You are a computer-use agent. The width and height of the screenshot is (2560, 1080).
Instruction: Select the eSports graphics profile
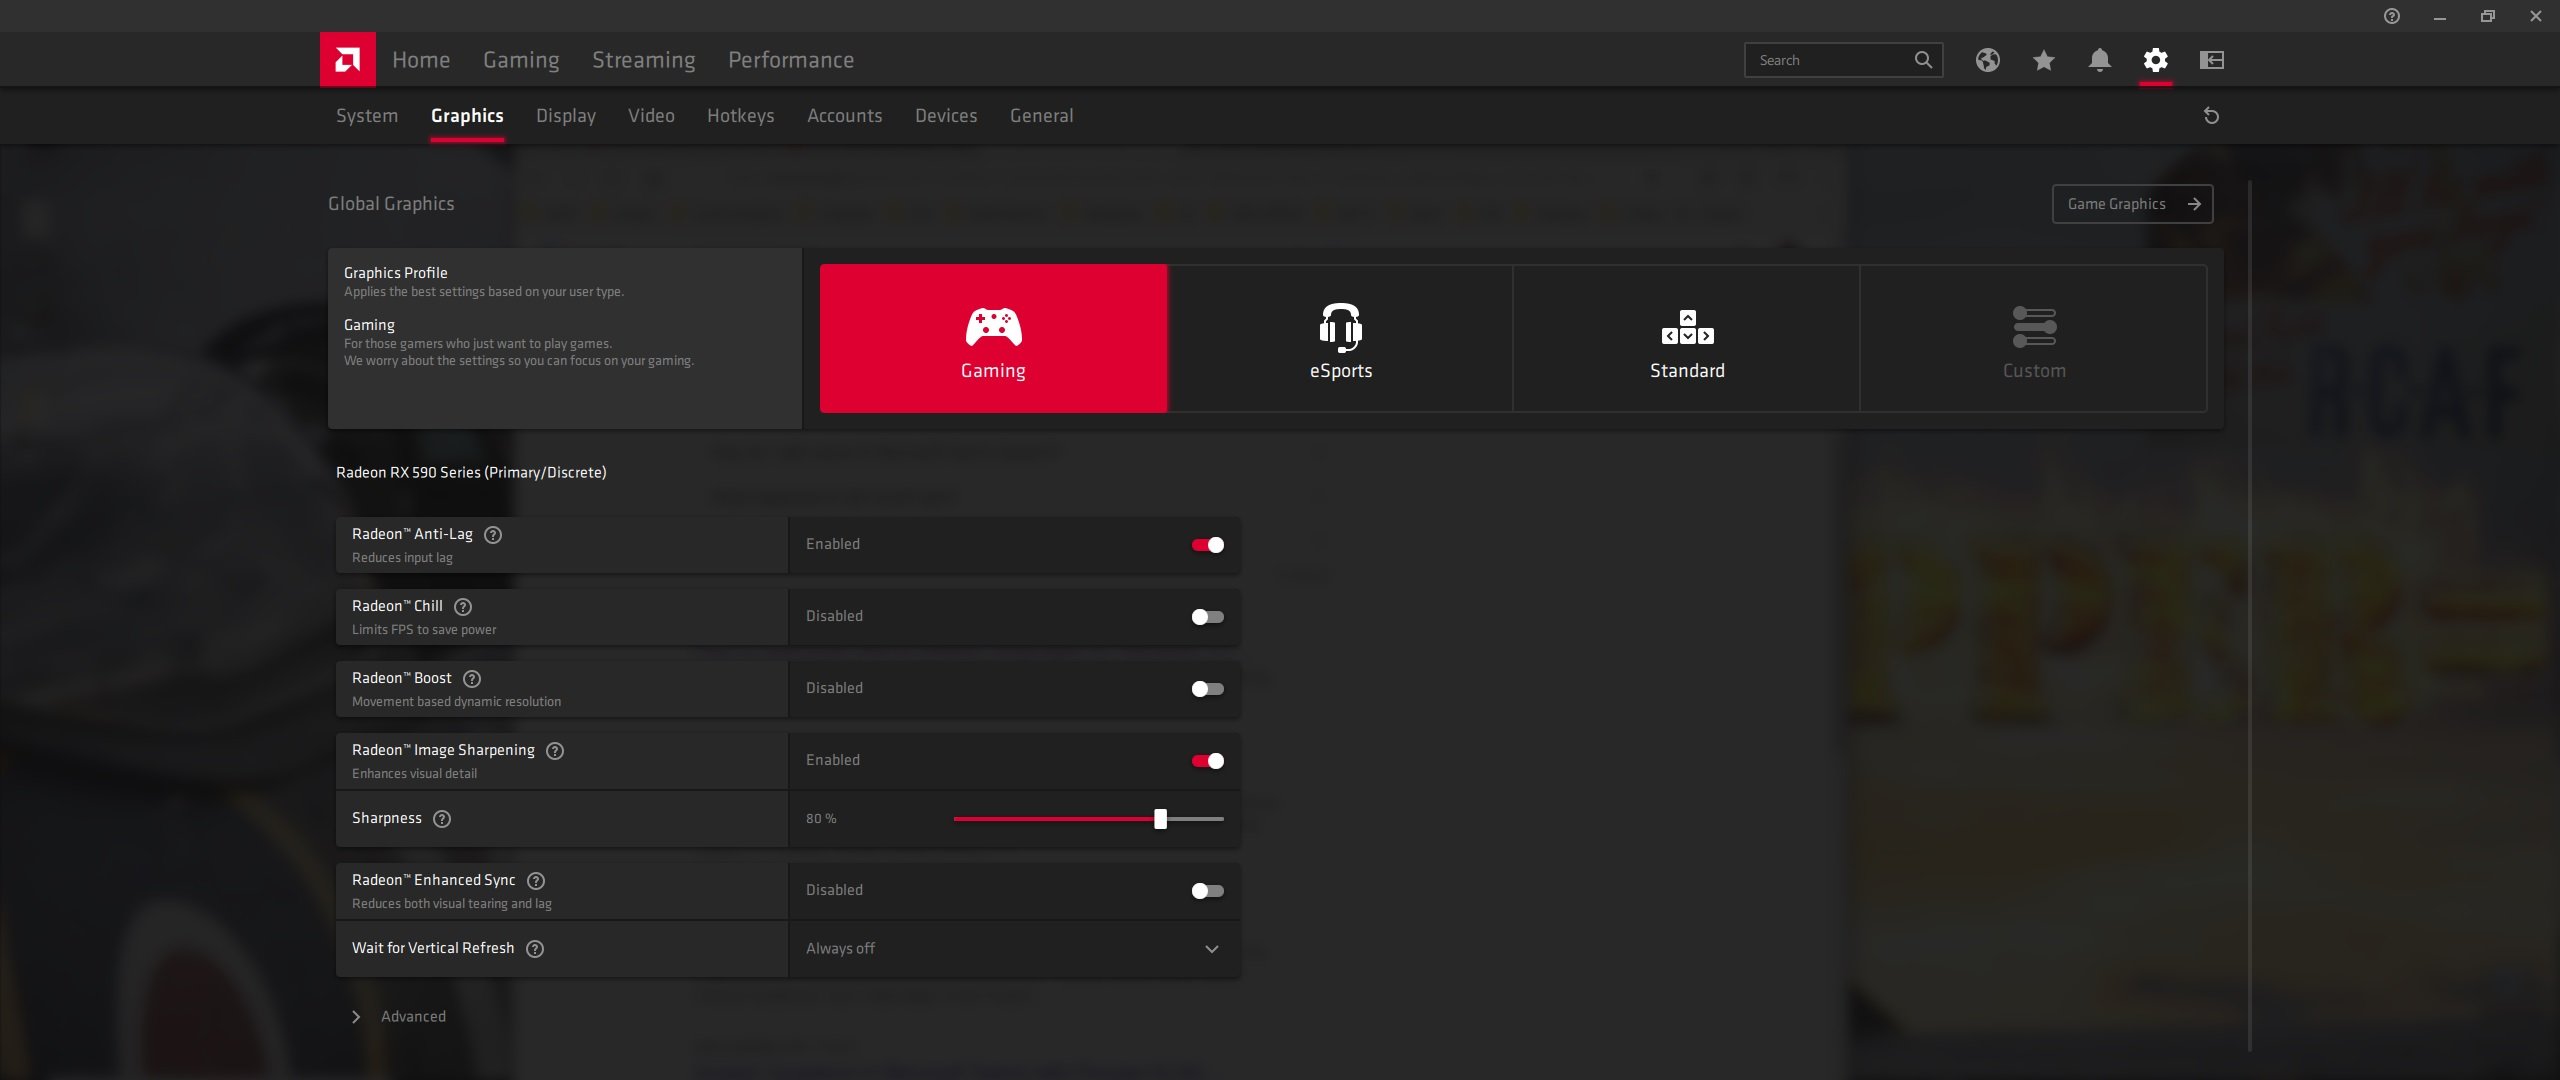click(x=1340, y=338)
